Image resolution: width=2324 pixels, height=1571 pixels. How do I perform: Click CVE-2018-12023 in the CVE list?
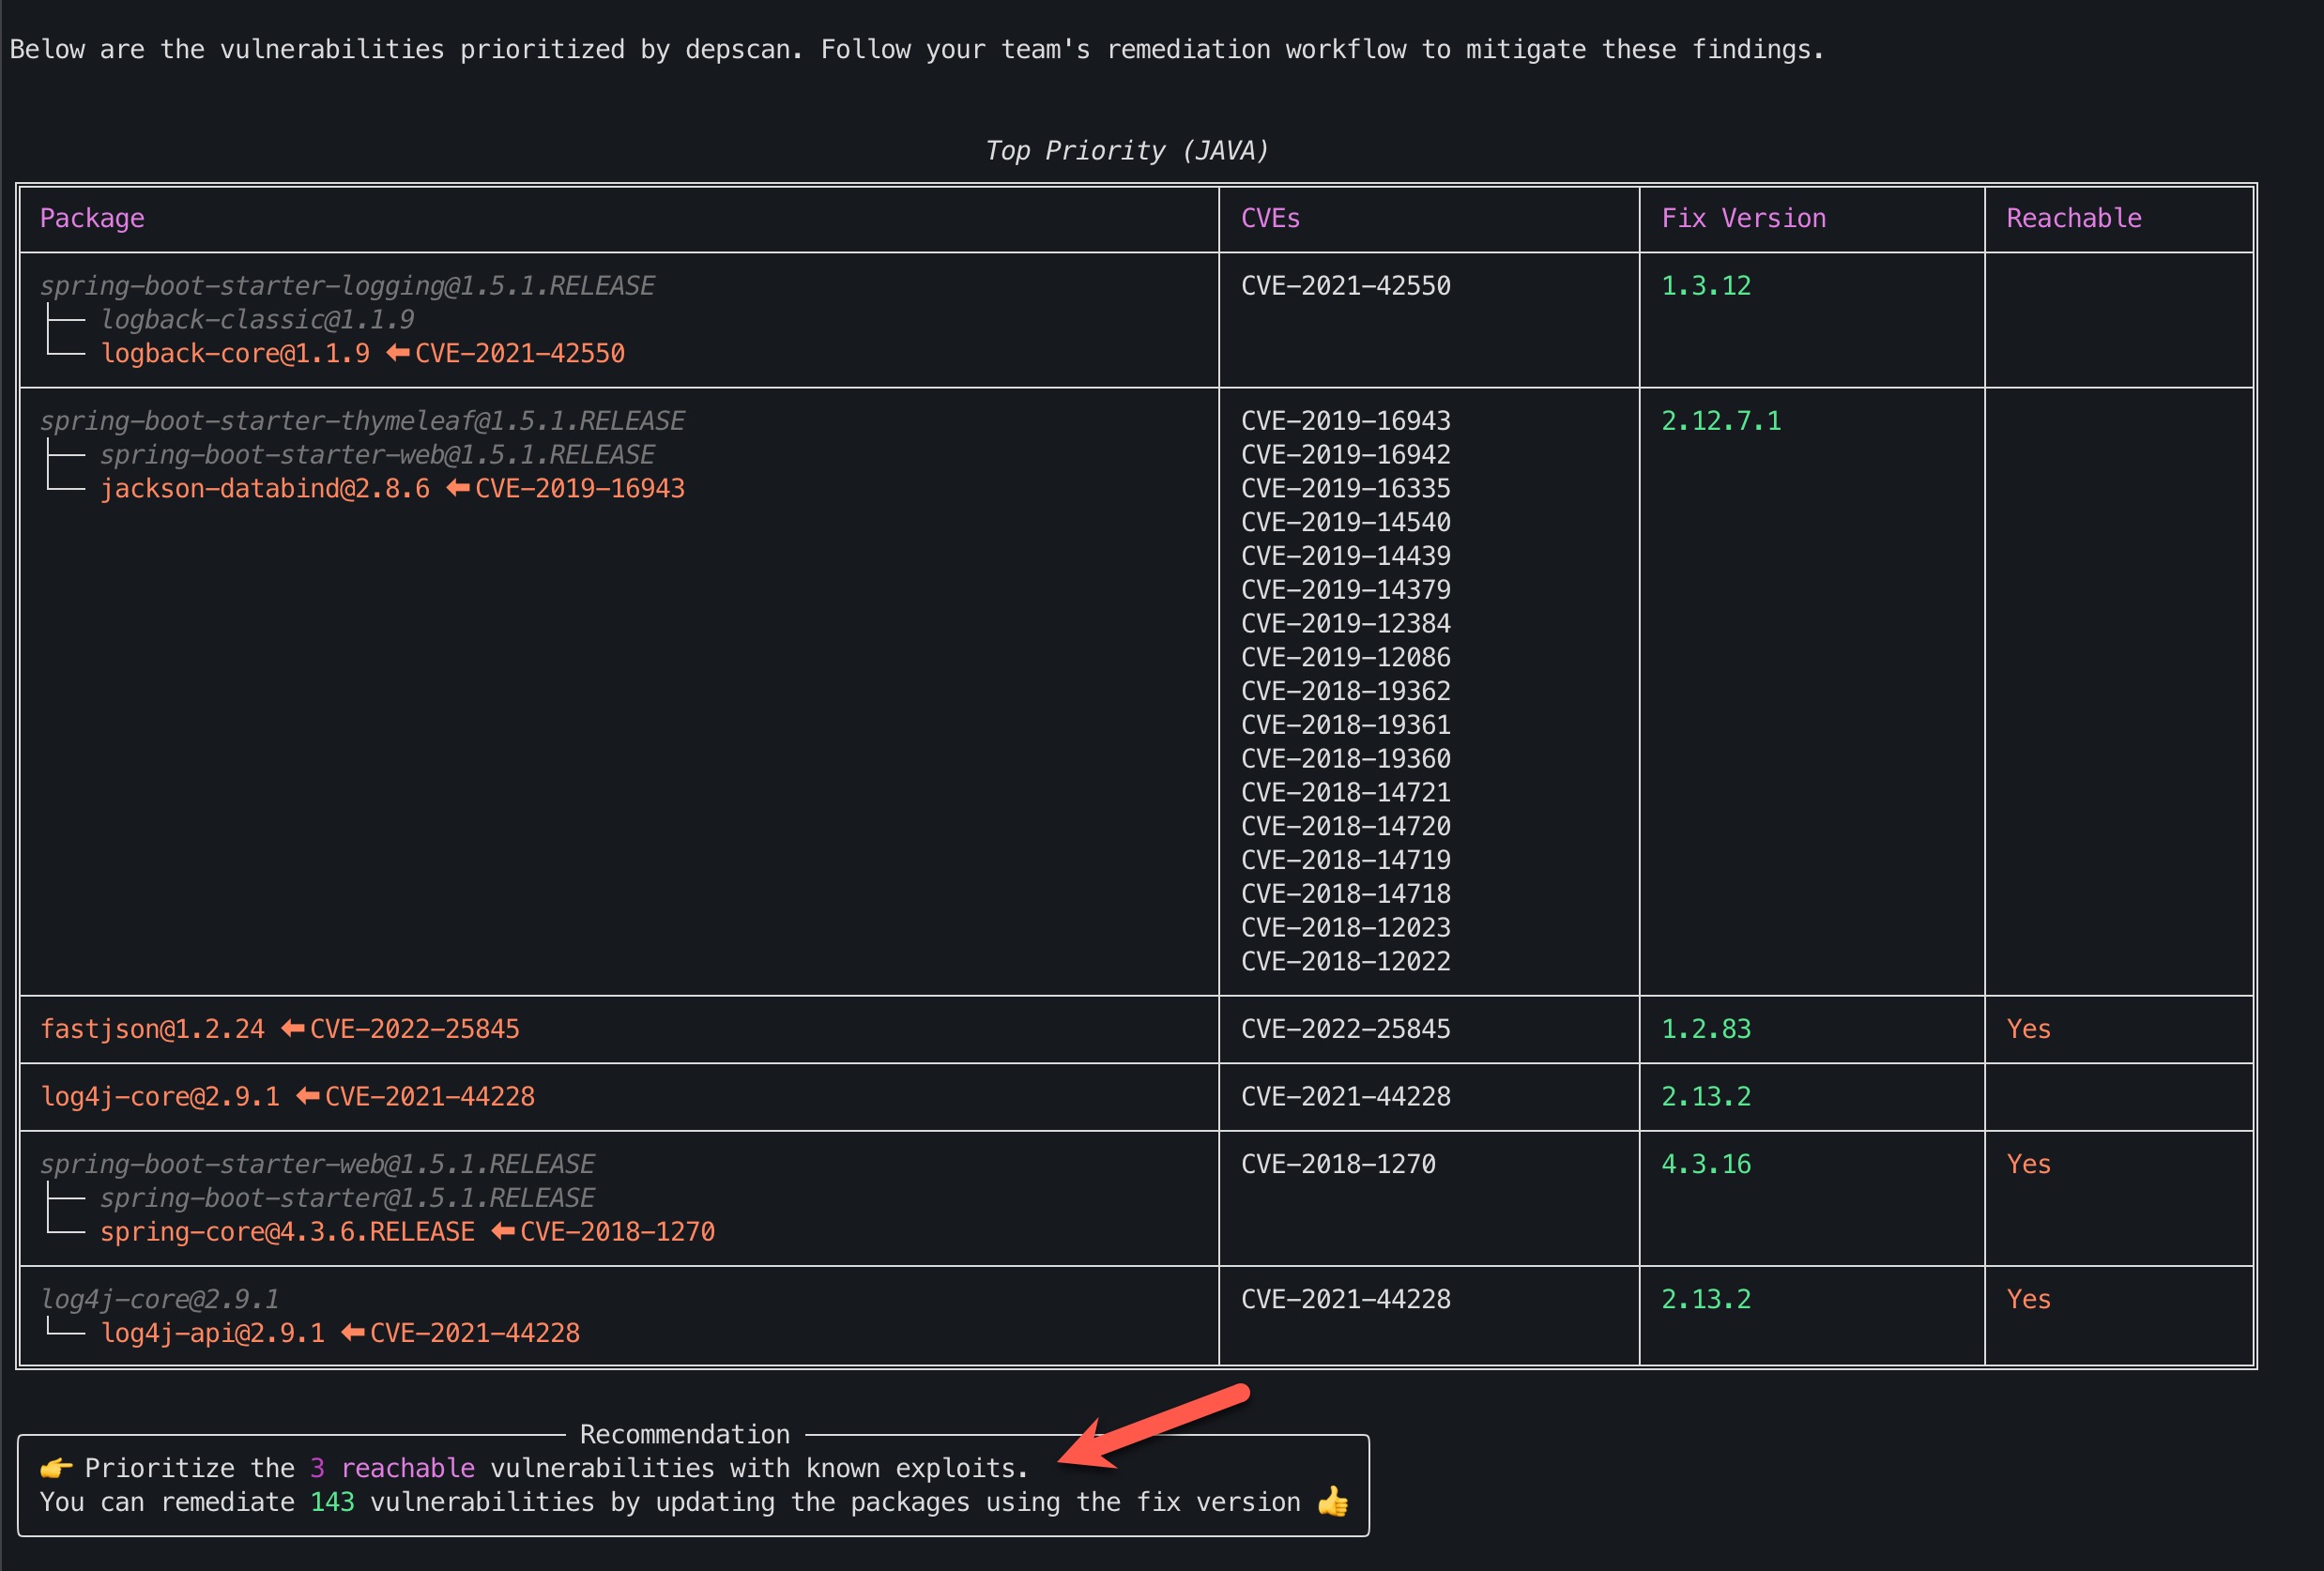(x=1345, y=928)
